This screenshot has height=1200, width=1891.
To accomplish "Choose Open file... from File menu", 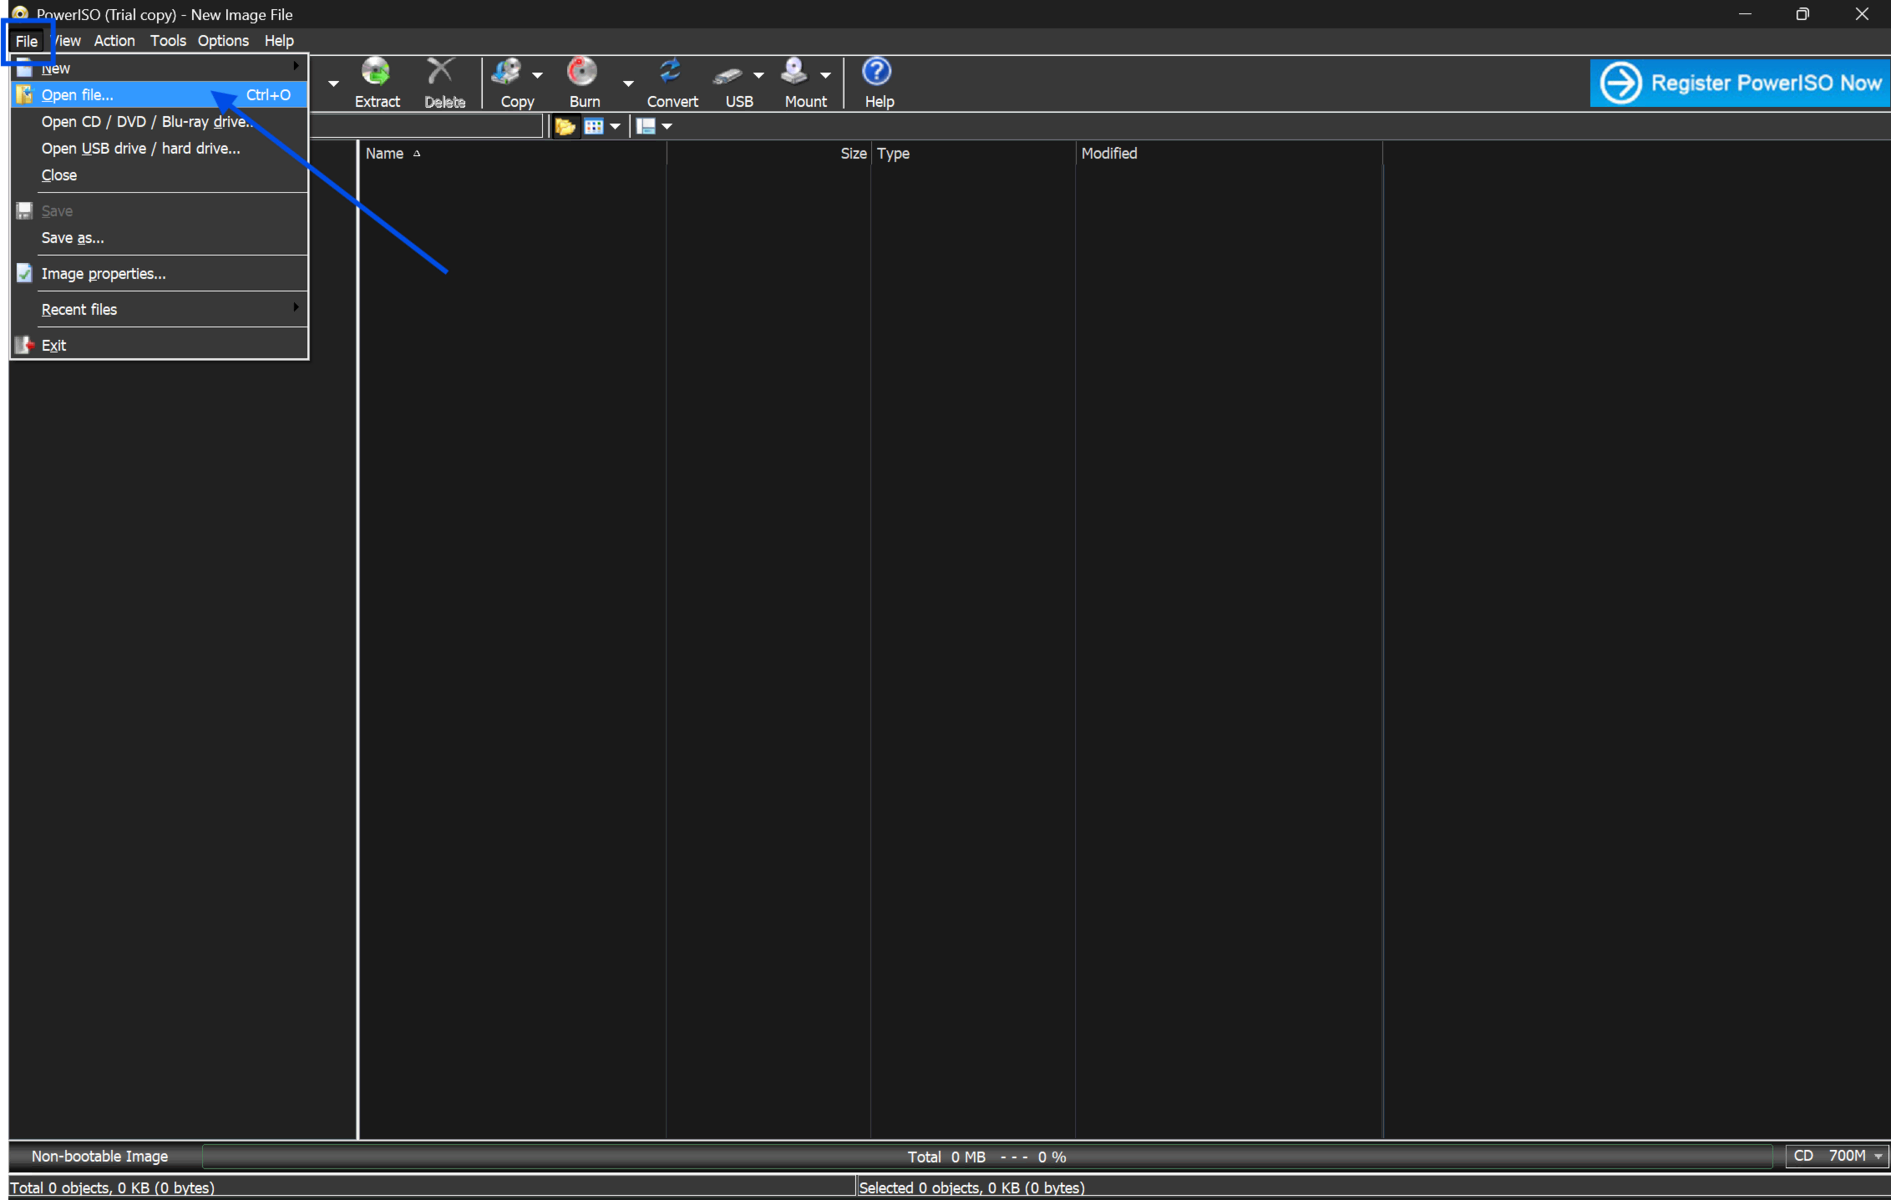I will coord(78,95).
